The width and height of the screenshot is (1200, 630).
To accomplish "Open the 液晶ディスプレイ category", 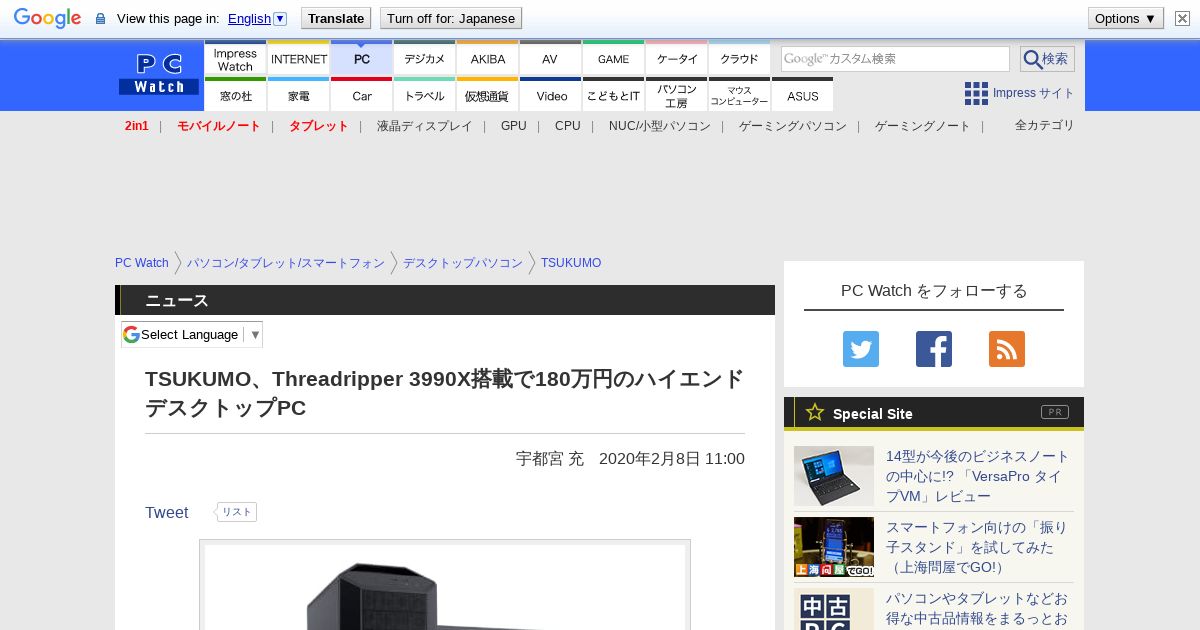I will tap(425, 126).
